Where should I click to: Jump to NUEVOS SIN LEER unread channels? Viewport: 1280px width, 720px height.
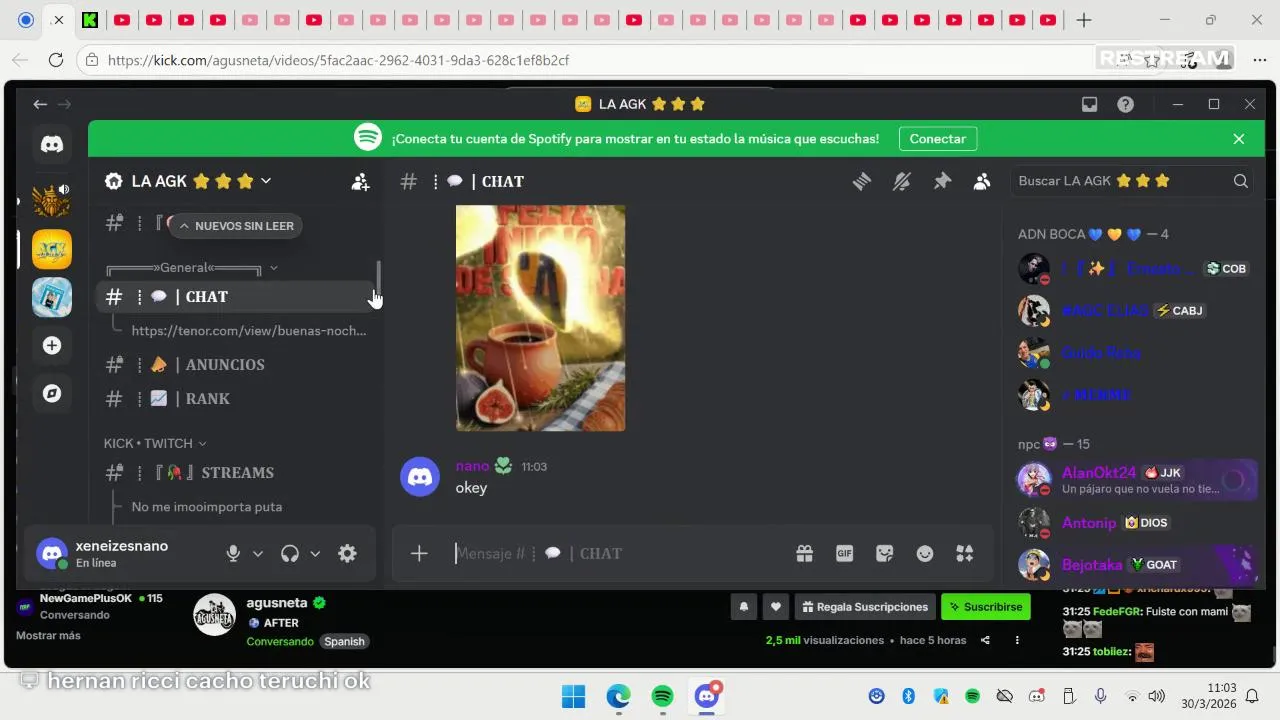[x=236, y=226]
